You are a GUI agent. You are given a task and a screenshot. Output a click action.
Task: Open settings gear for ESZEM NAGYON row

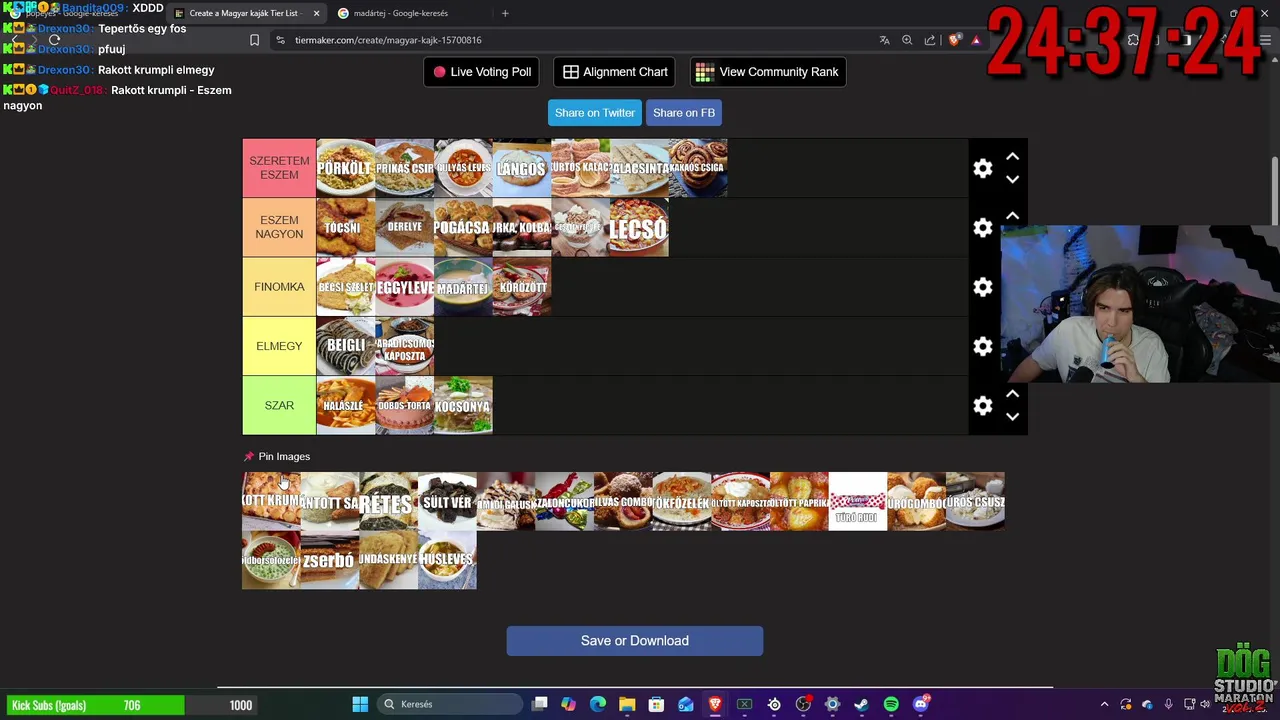983,227
